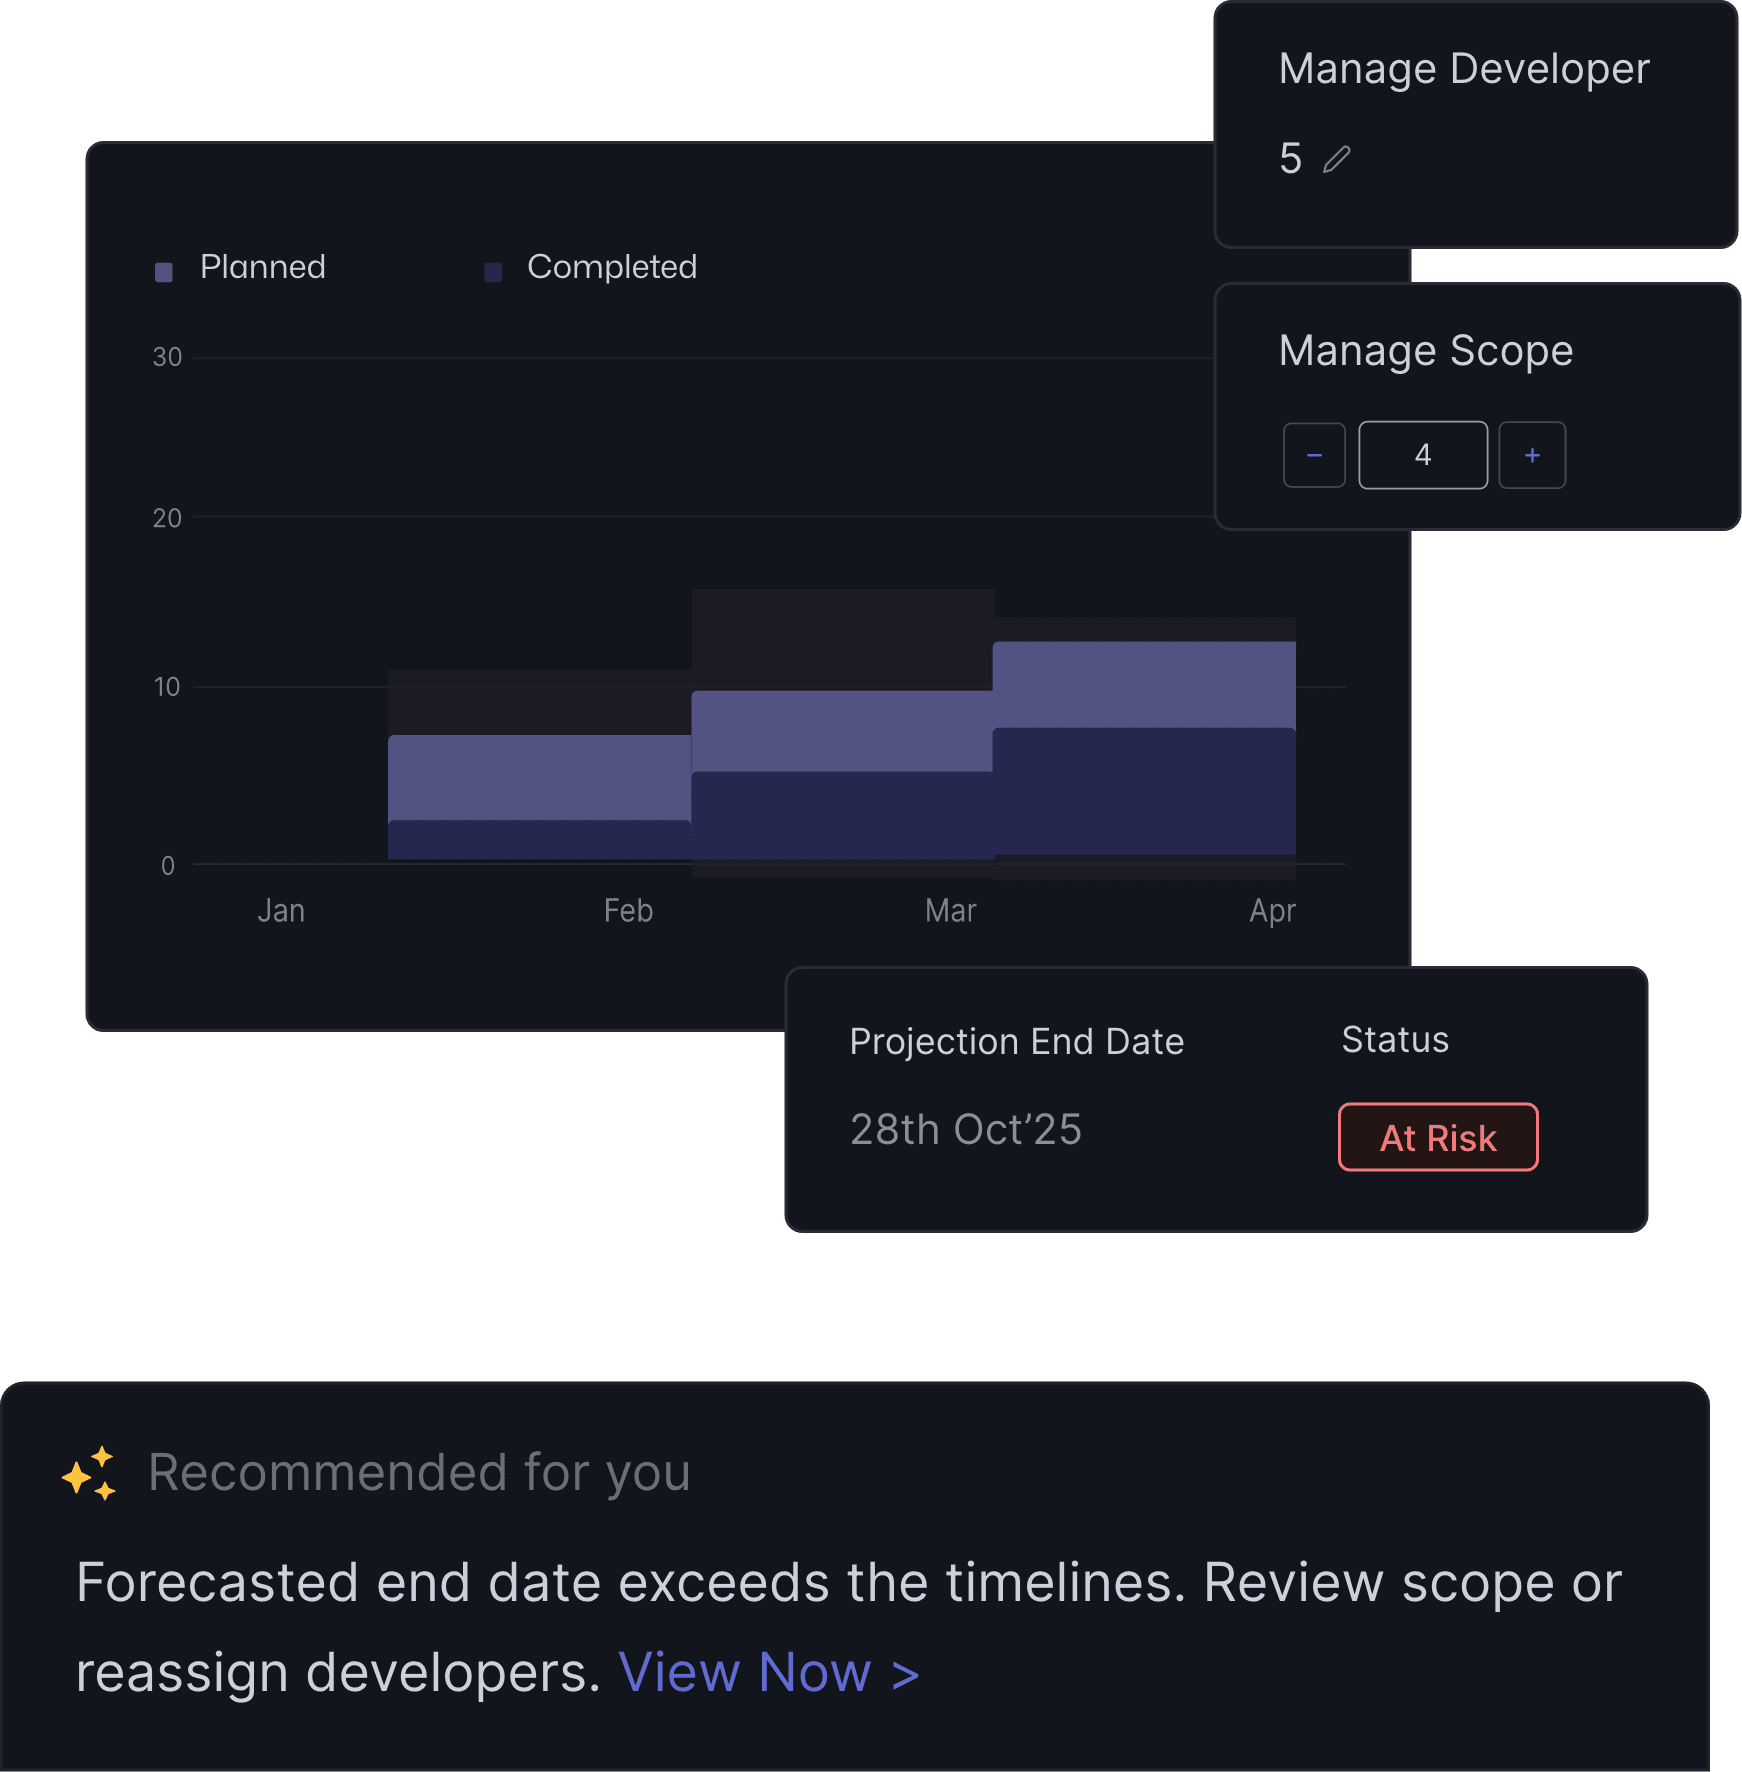
Task: Select the Jan label on chart axis
Action: (281, 911)
